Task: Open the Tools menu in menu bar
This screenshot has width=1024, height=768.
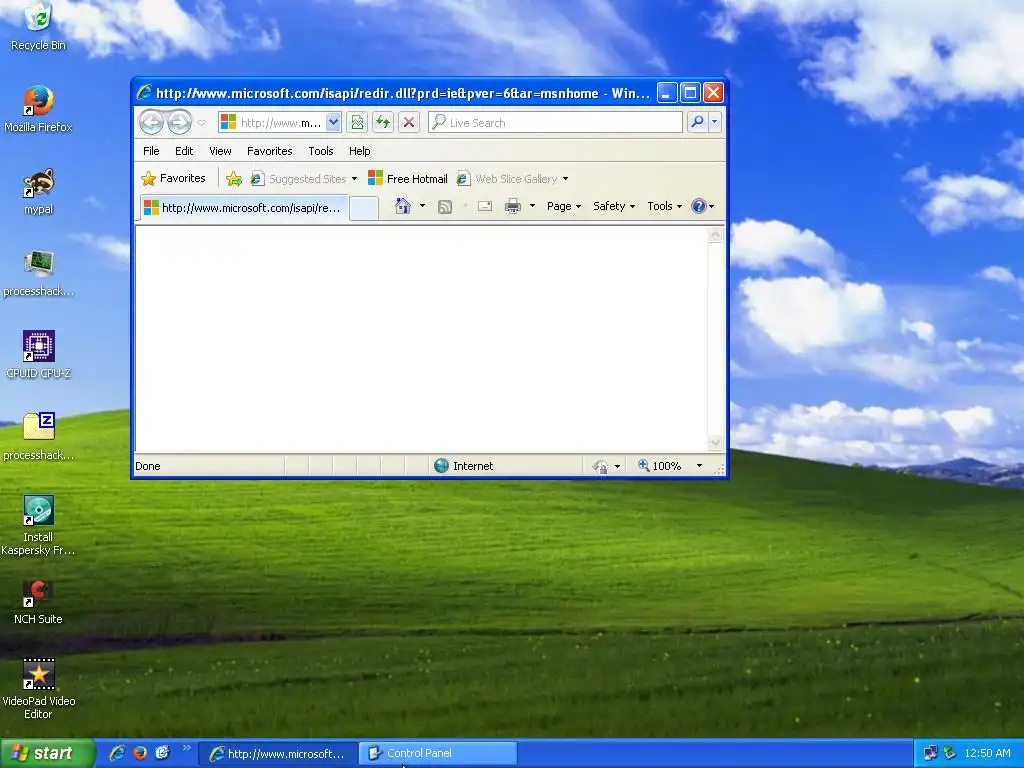Action: (321, 151)
